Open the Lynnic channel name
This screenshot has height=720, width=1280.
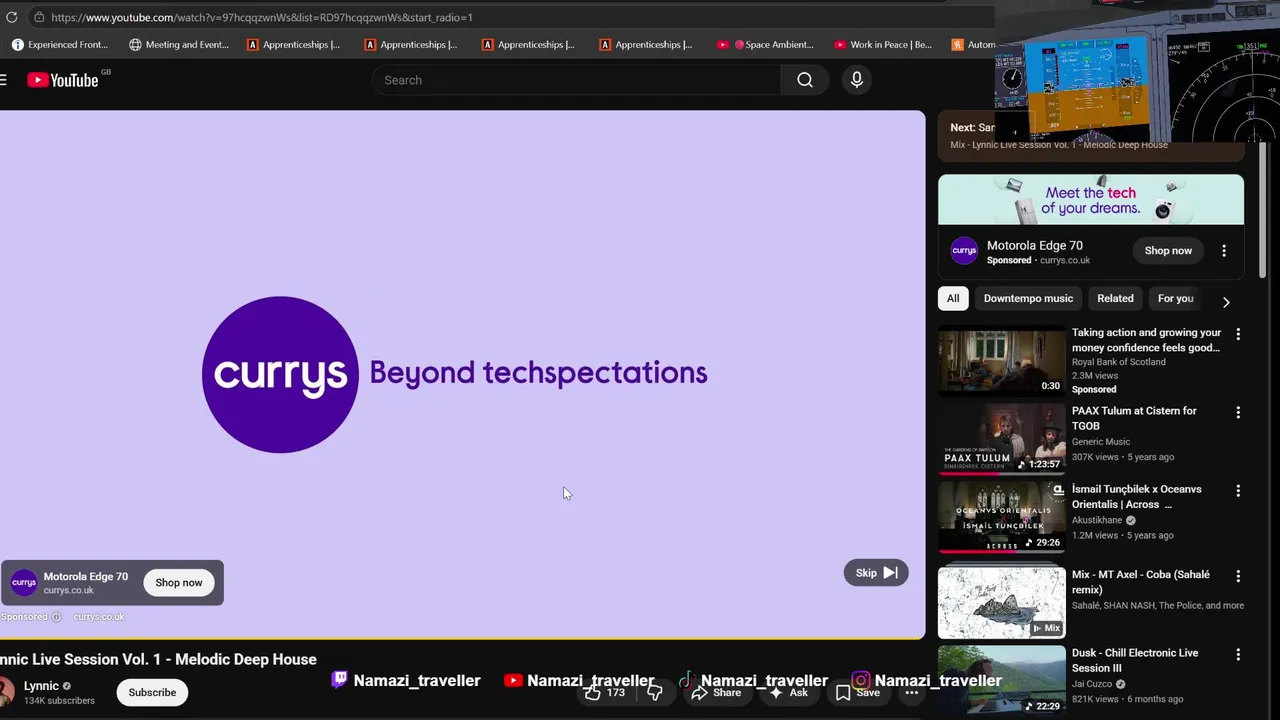tap(41, 686)
